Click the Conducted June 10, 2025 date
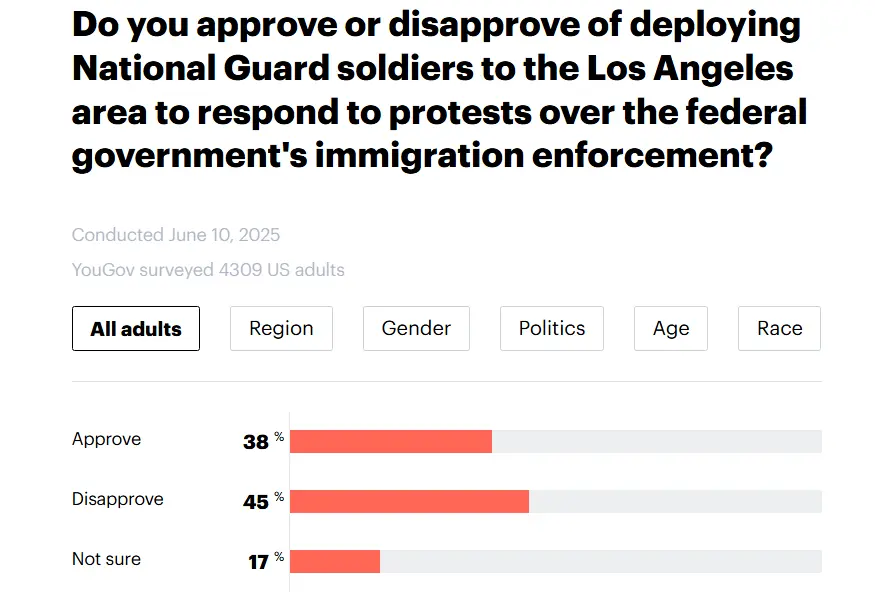Image resolution: width=875 pixels, height=604 pixels. tap(176, 236)
